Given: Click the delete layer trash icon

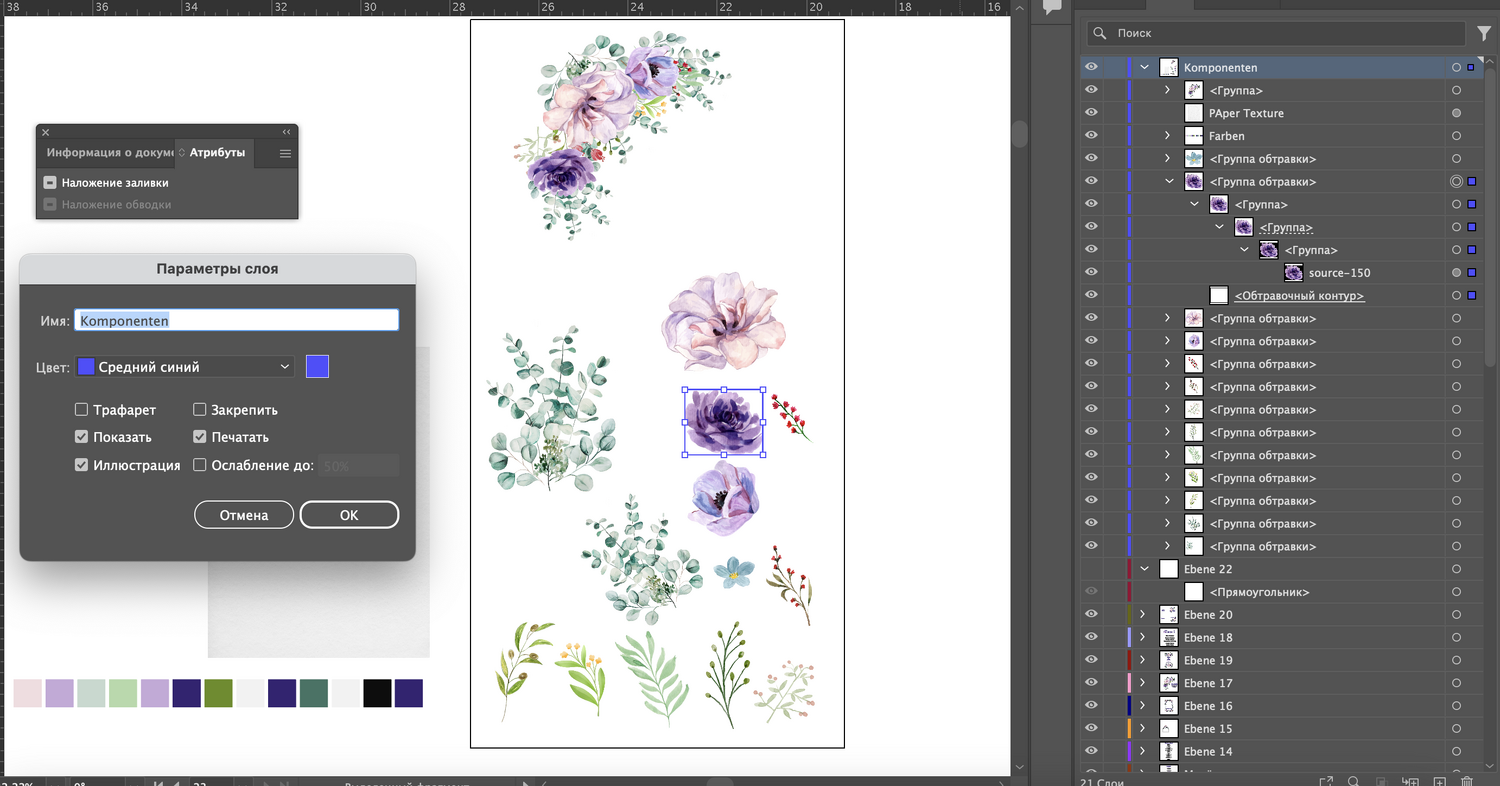Looking at the screenshot, I should (1467, 781).
